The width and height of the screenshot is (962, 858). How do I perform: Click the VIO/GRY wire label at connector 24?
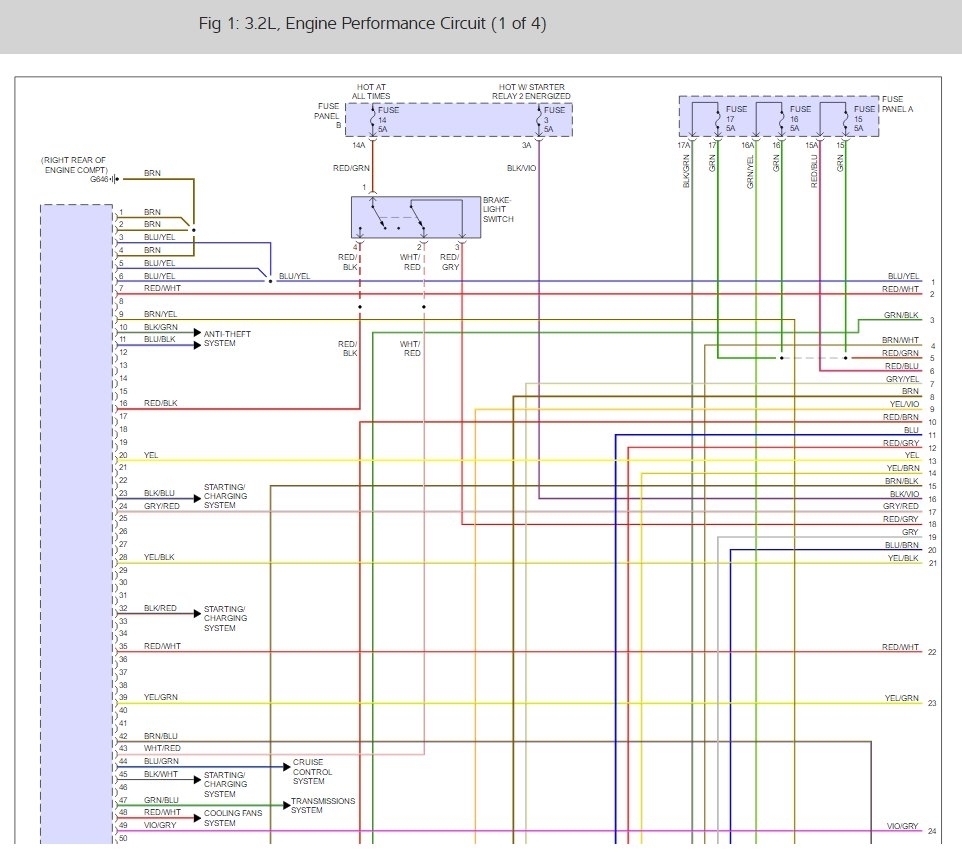coord(902,825)
